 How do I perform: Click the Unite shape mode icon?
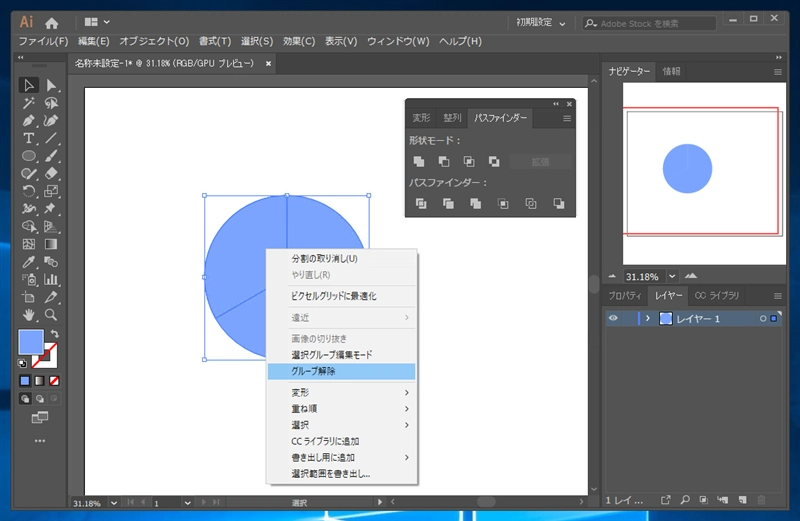click(419, 162)
